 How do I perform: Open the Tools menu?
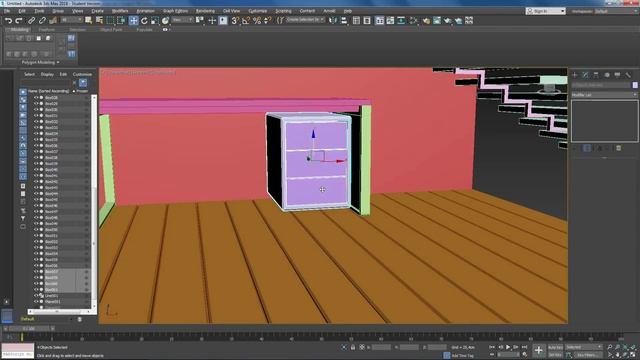[39, 11]
